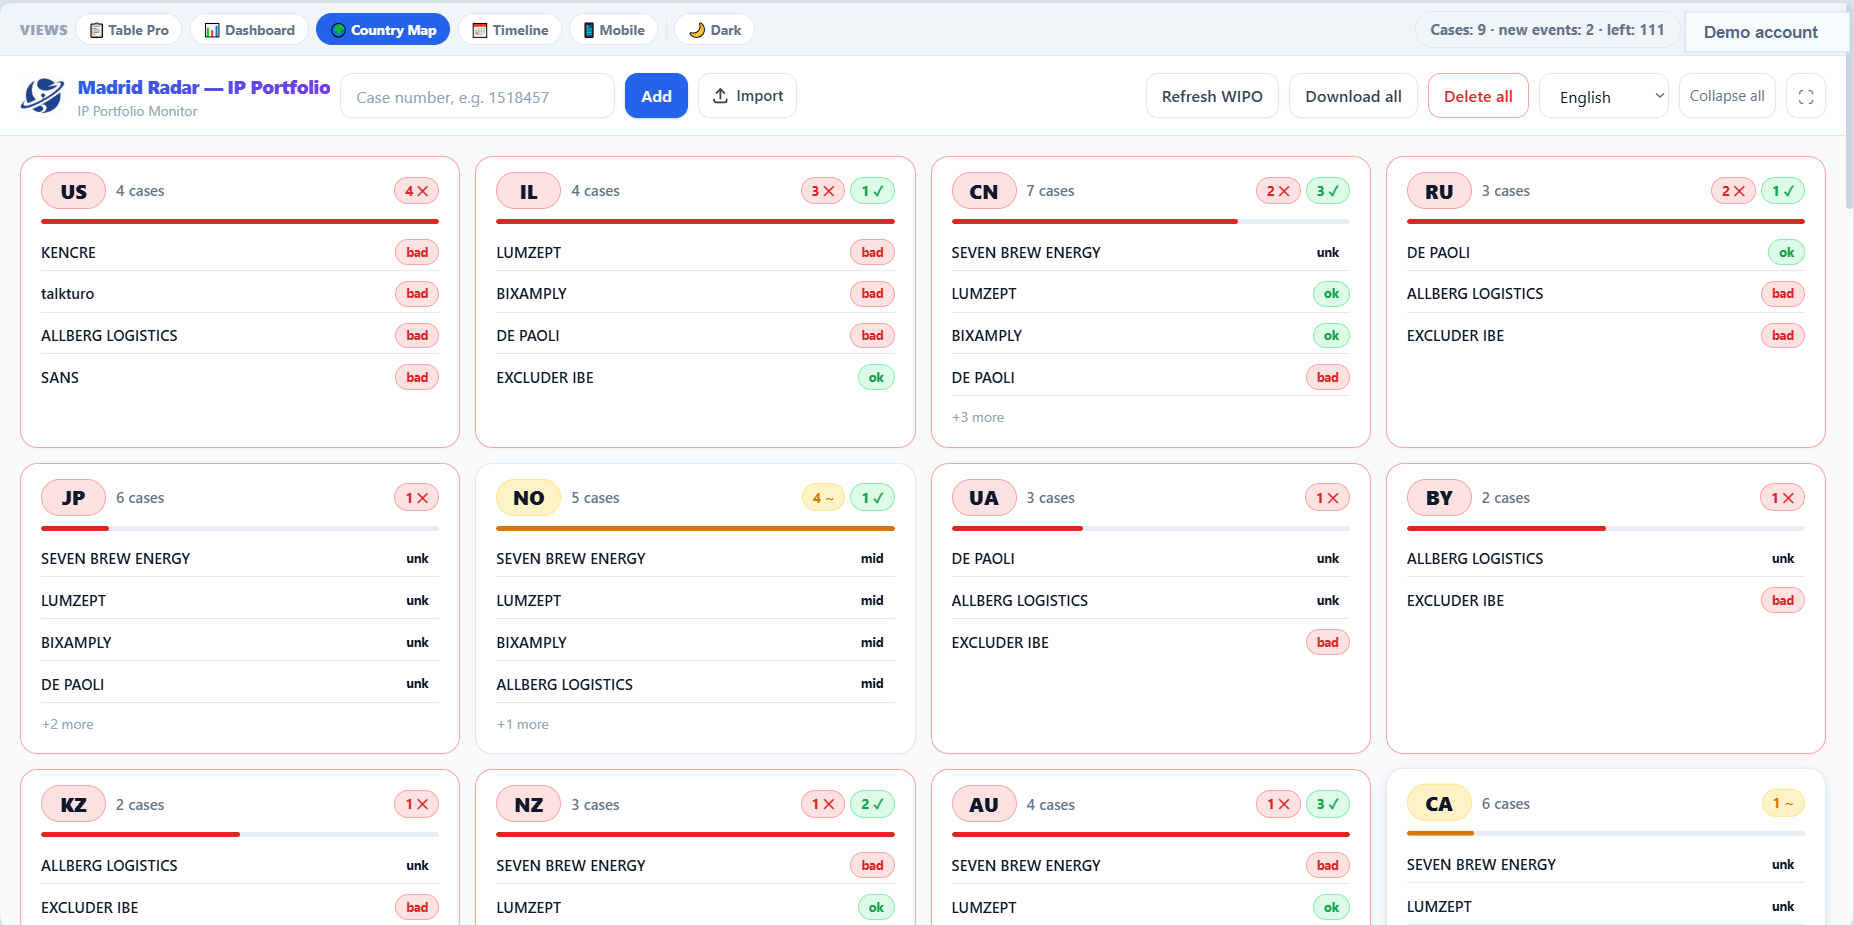Expand +2 more cases in JP card
Viewport: 1854px width, 925px height.
point(67,724)
